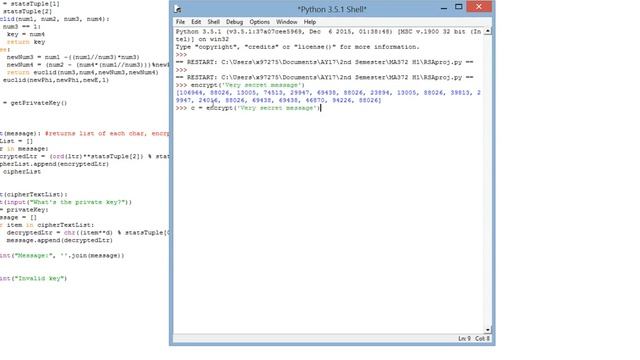Click the scroll-up arrow in the shell scrollbar
This screenshot has width=640, height=360.
pyautogui.click(x=488, y=31)
